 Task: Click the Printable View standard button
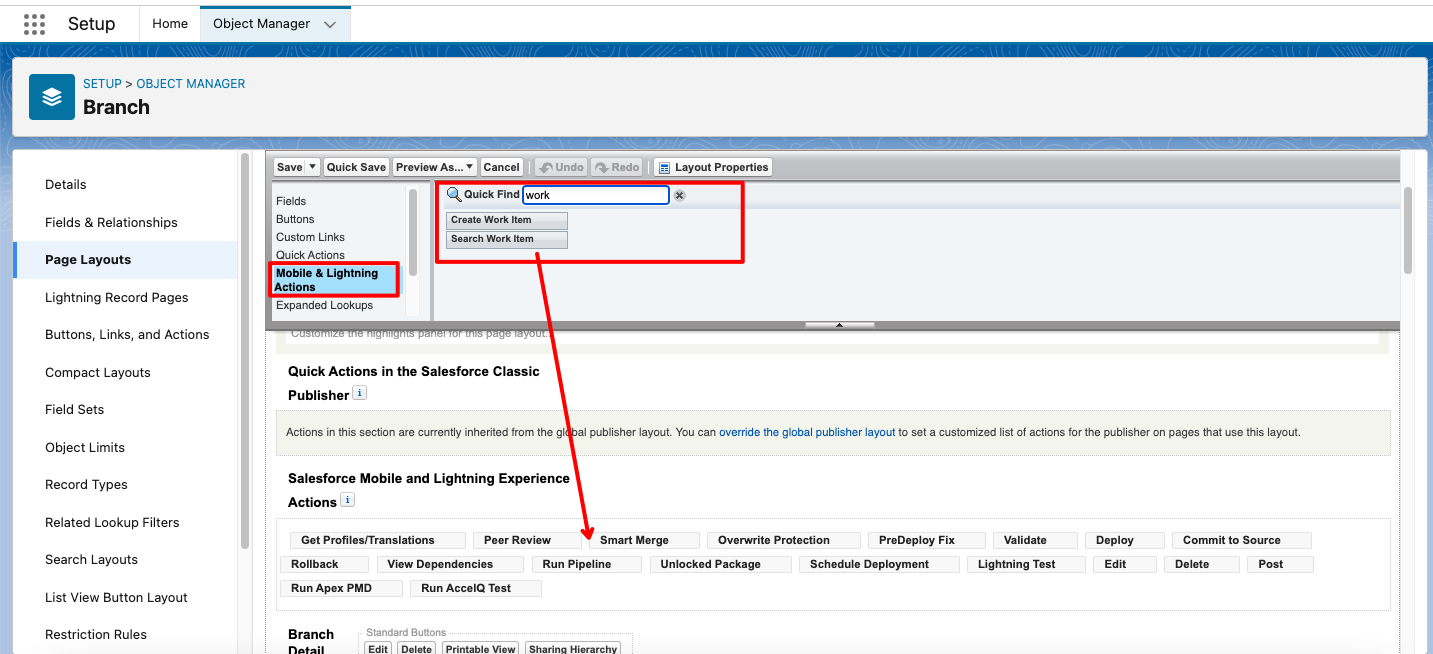(x=481, y=648)
